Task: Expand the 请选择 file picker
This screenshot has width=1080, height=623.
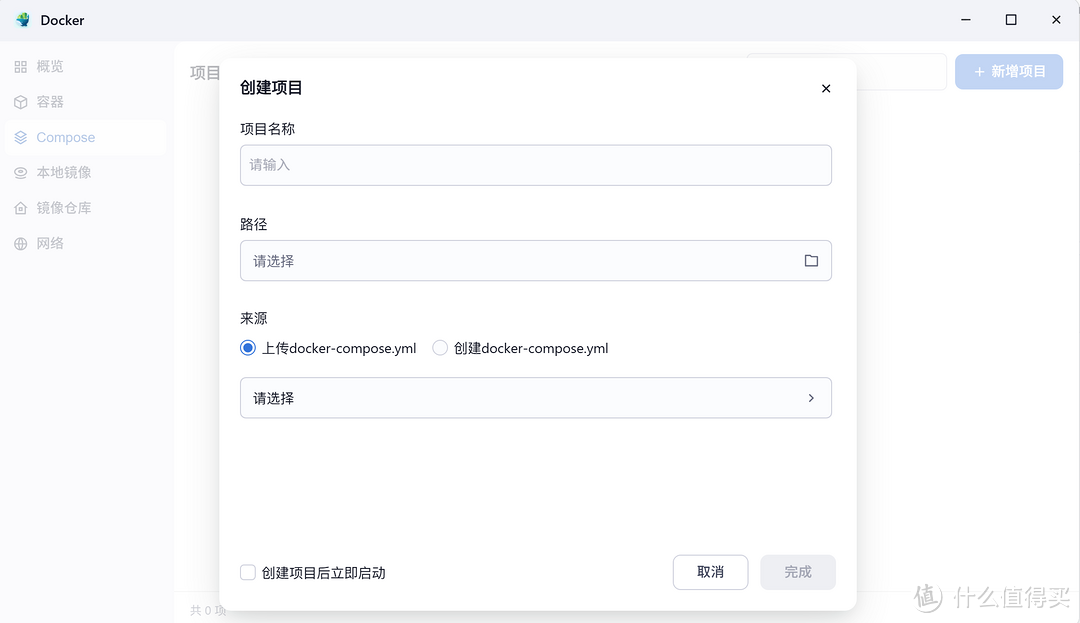Action: 535,397
